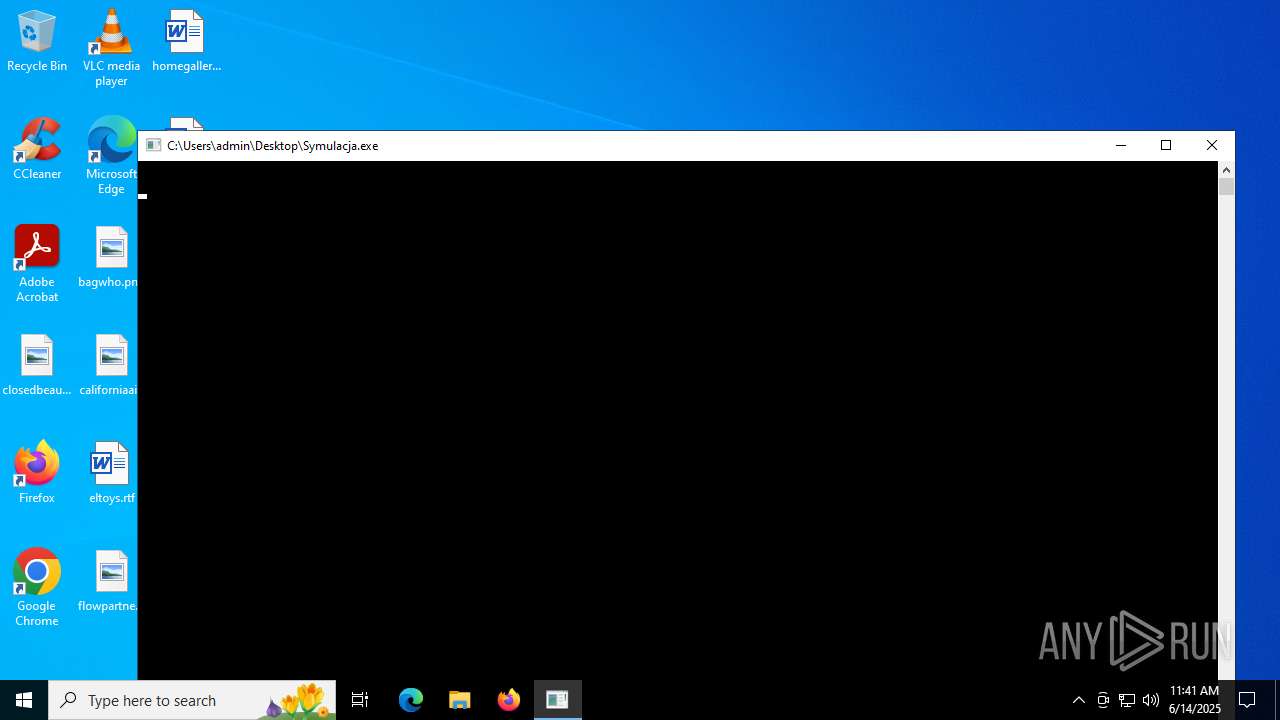Select the californiaai image file icon

click(x=108, y=366)
